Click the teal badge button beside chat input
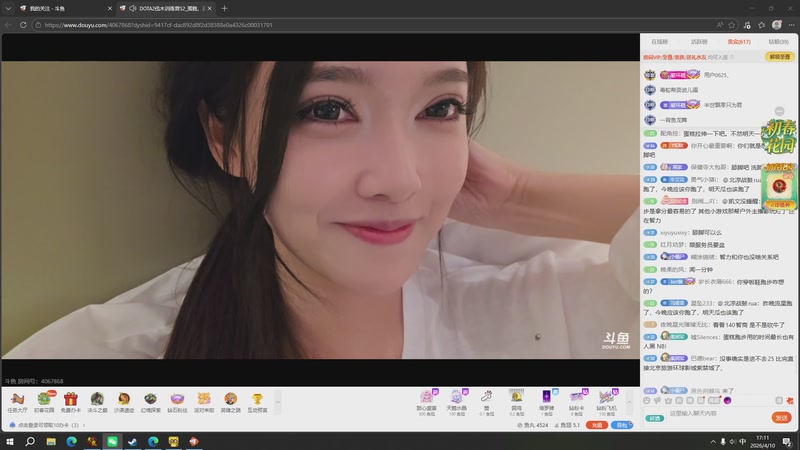The height and width of the screenshot is (450, 800). [655, 418]
